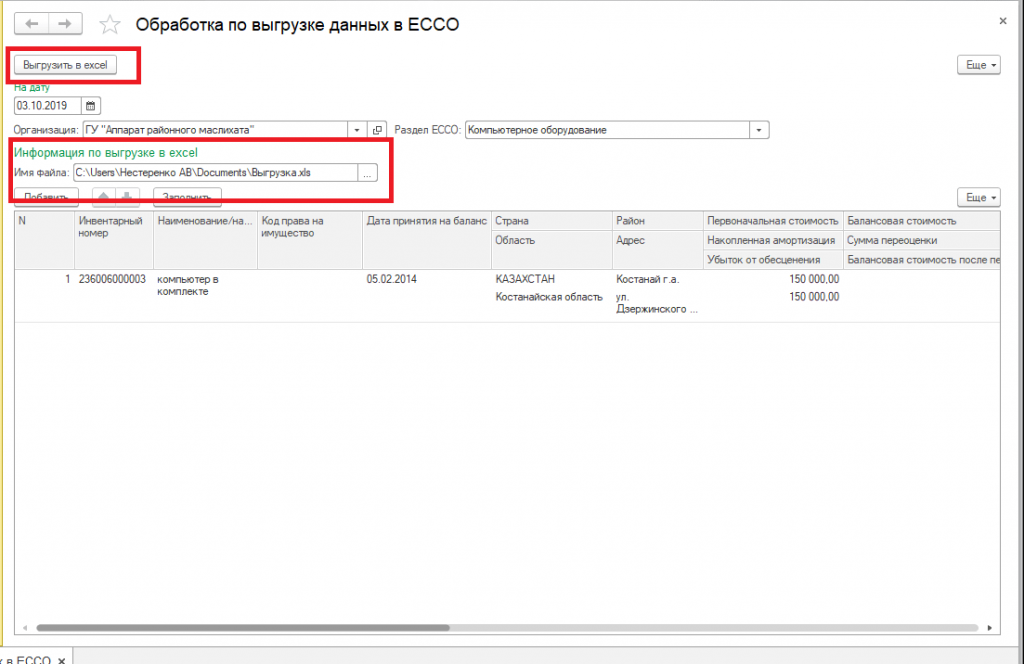Close the ECCO tab at the bottom
The height and width of the screenshot is (664, 1024).
coord(61,658)
